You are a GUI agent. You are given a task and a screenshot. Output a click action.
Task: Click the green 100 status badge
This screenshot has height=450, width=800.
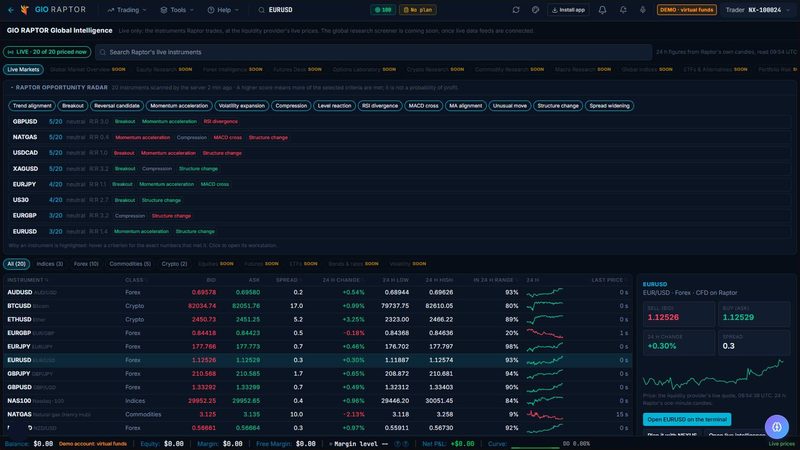click(383, 10)
